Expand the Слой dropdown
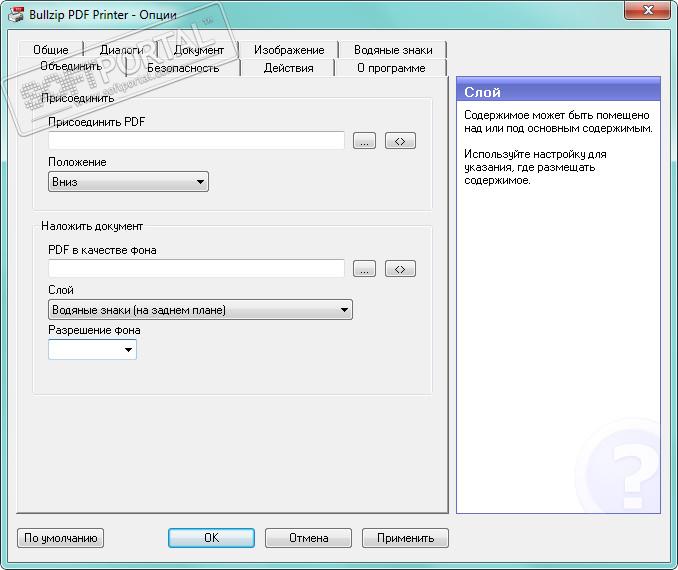This screenshot has width=678, height=570. (x=200, y=310)
